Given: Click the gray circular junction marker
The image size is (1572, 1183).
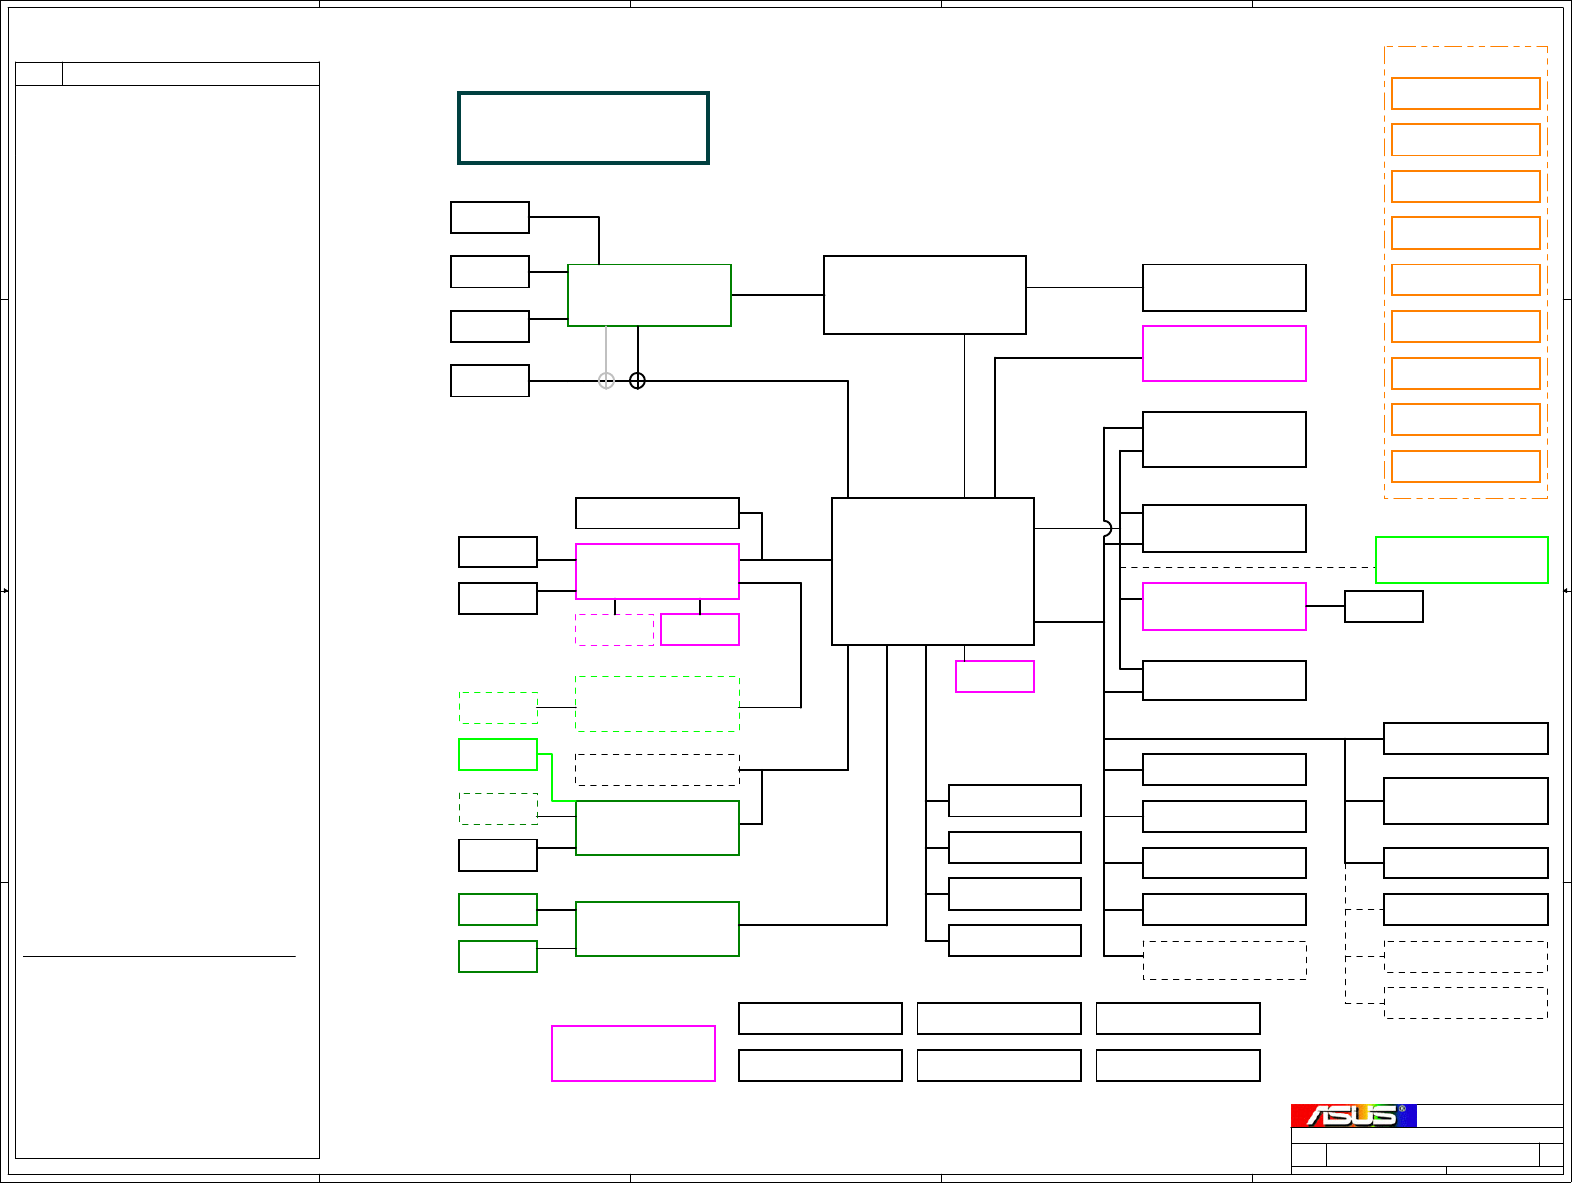Looking at the screenshot, I should (606, 381).
